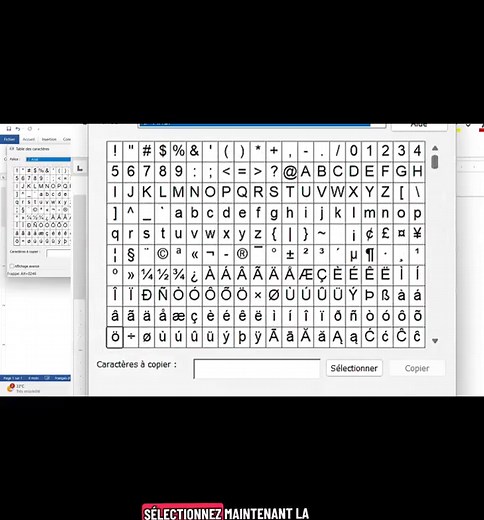Choose the section sign § cell
The height and width of the screenshot is (520, 484).
pyautogui.click(x=131, y=254)
